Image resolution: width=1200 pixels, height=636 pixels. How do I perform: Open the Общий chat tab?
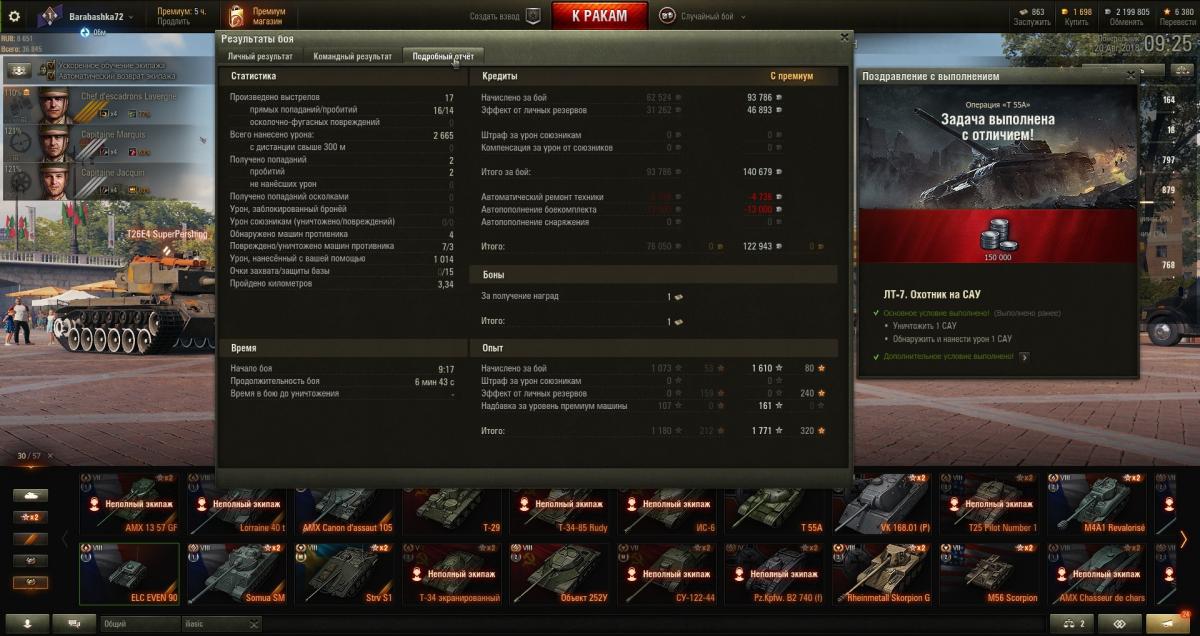pos(139,623)
